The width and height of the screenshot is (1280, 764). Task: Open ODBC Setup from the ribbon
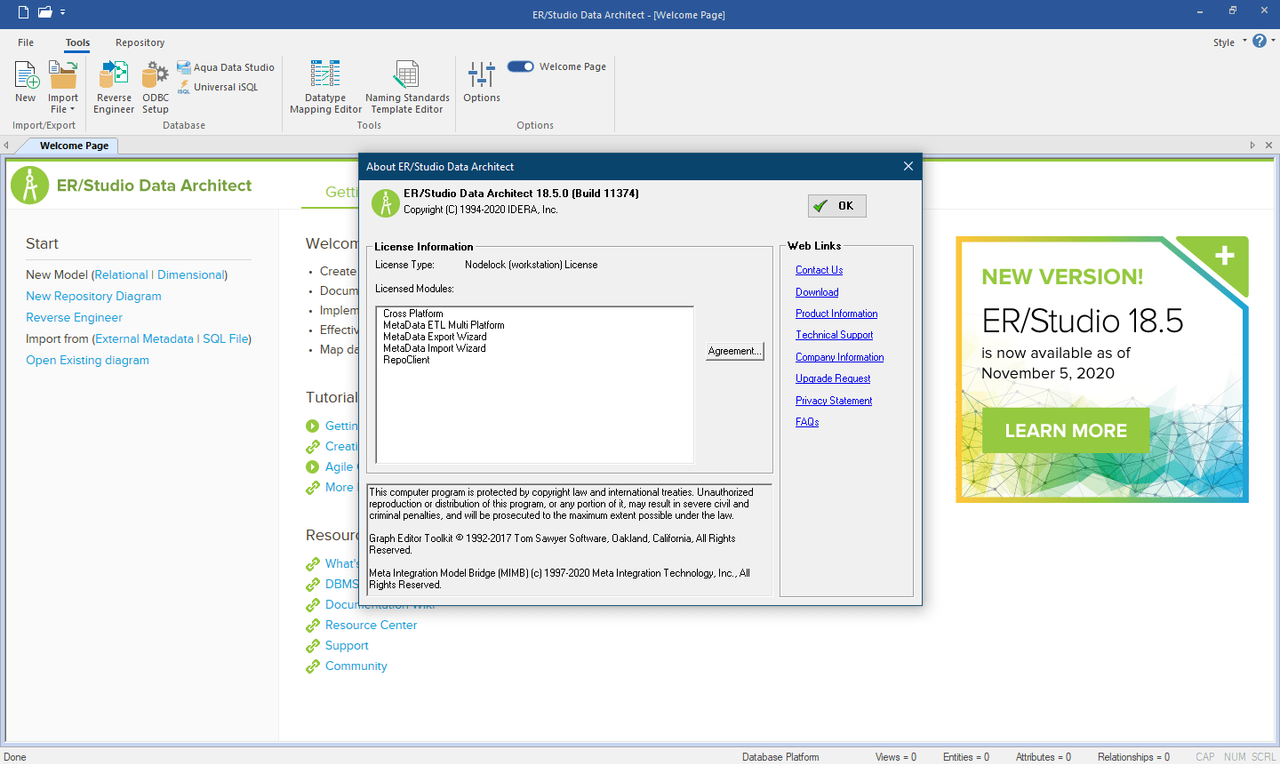pos(155,88)
